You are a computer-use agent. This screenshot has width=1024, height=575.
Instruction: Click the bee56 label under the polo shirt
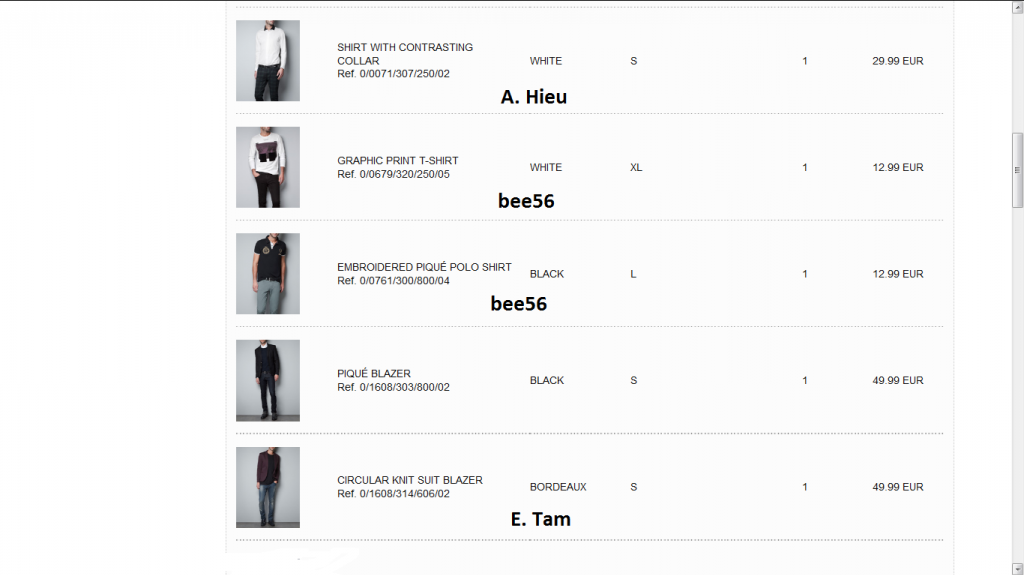518,304
